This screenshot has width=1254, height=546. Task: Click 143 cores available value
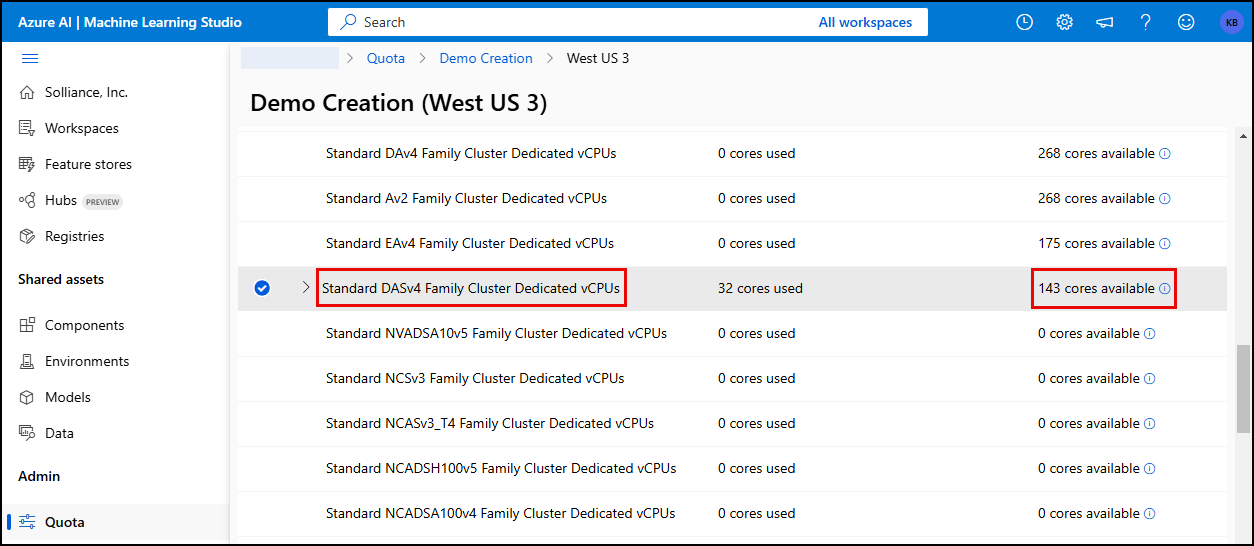1096,289
